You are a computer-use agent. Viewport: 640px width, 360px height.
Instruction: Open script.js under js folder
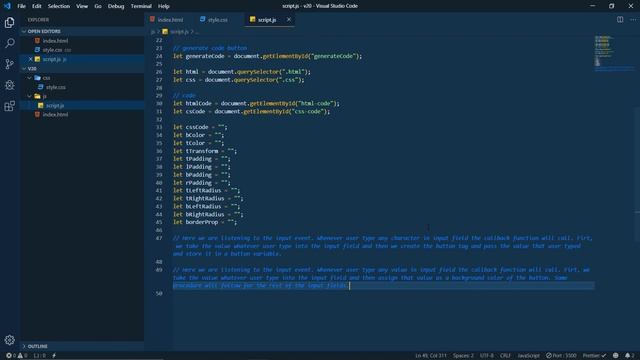pos(55,105)
